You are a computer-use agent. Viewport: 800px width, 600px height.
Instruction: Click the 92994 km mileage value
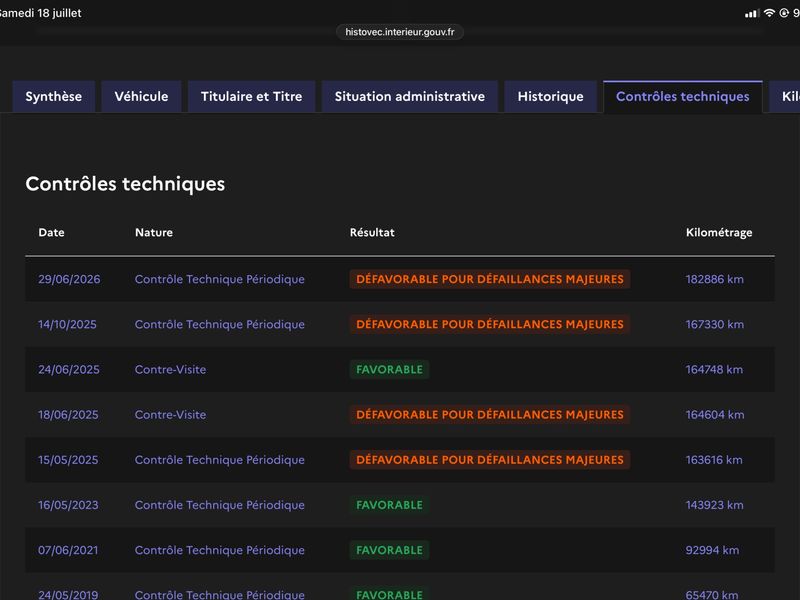click(x=712, y=550)
